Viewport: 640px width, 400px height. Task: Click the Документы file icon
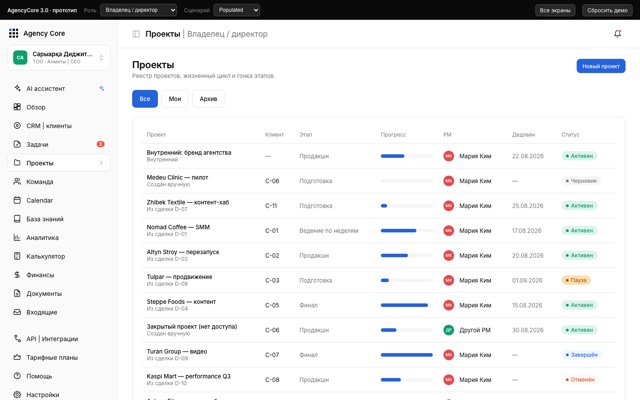coord(17,293)
